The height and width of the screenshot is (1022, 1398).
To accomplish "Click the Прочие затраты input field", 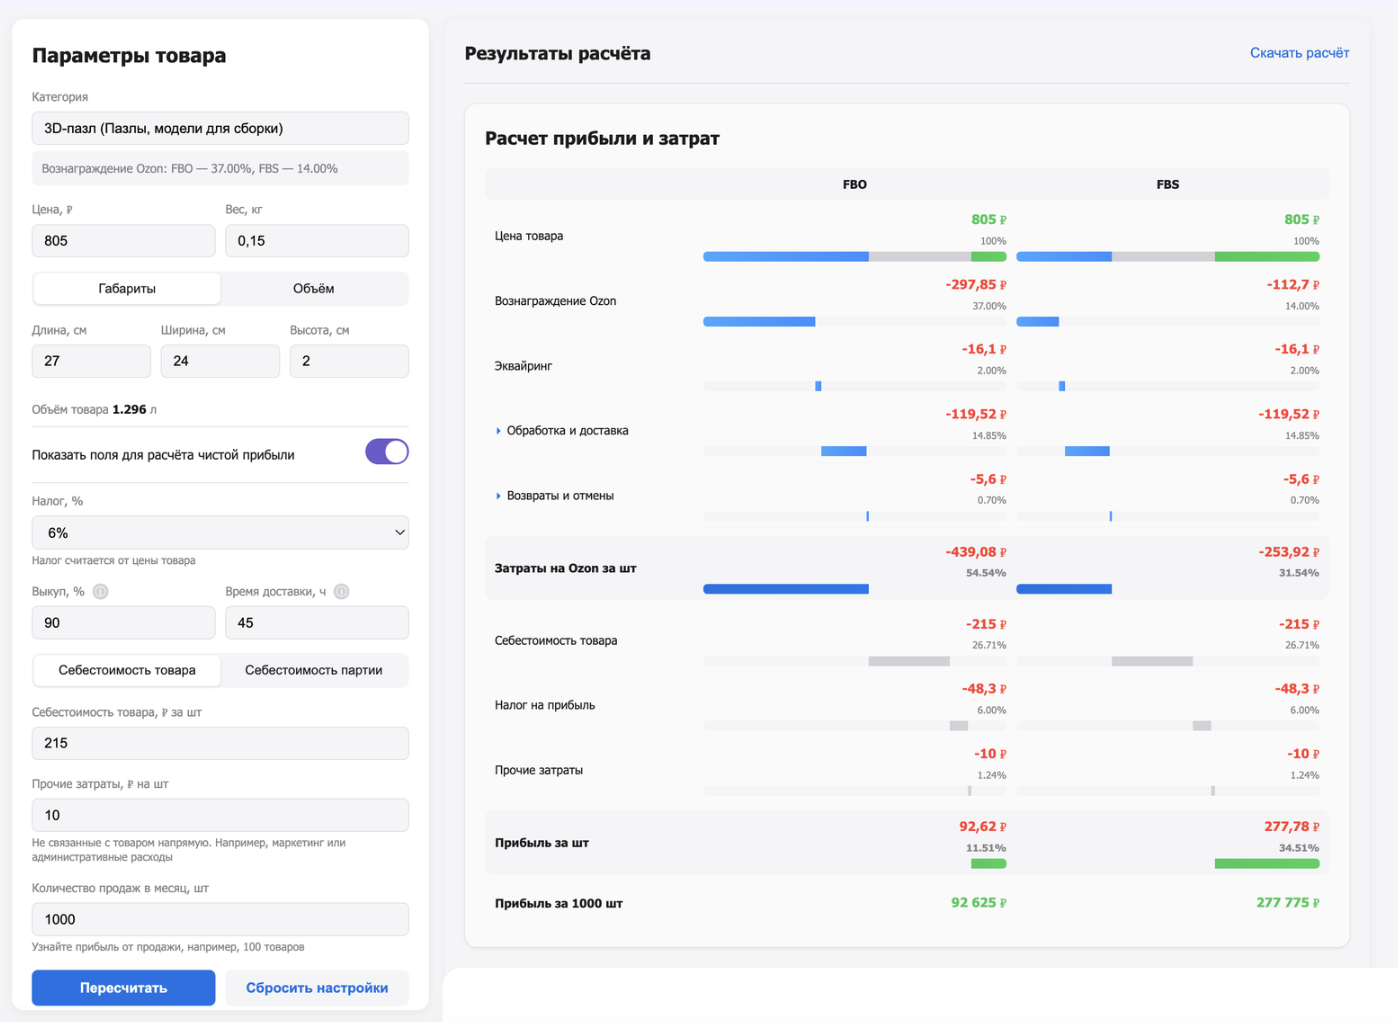I will coord(220,815).
